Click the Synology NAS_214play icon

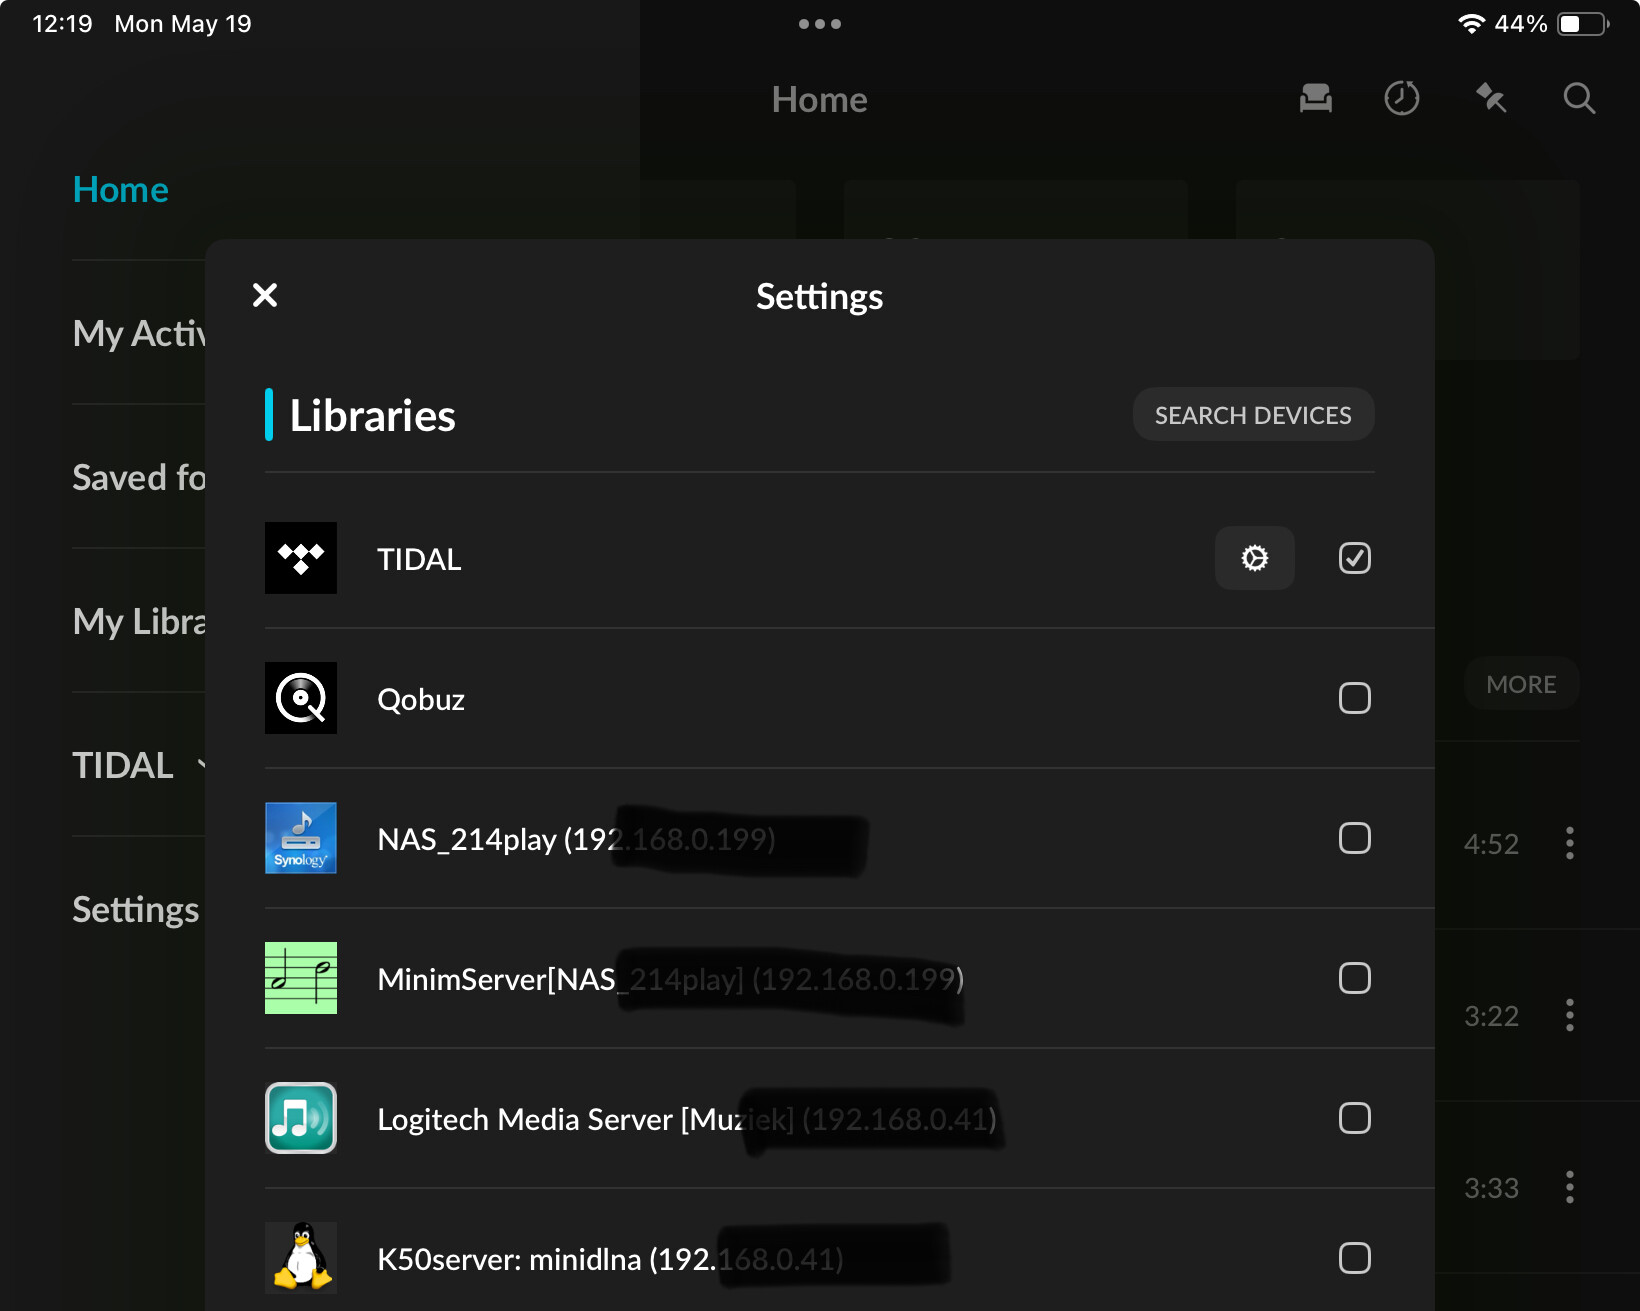point(301,838)
